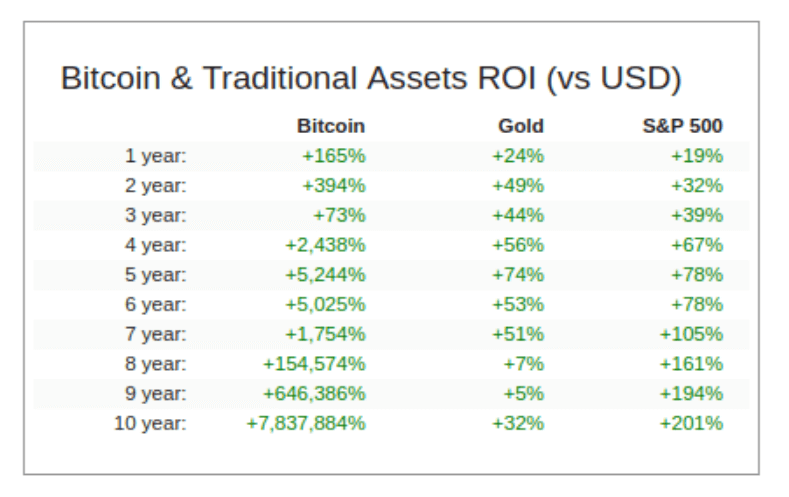Click Gold's +74% five-year value
This screenshot has height=497, width=789.
[x=518, y=275]
